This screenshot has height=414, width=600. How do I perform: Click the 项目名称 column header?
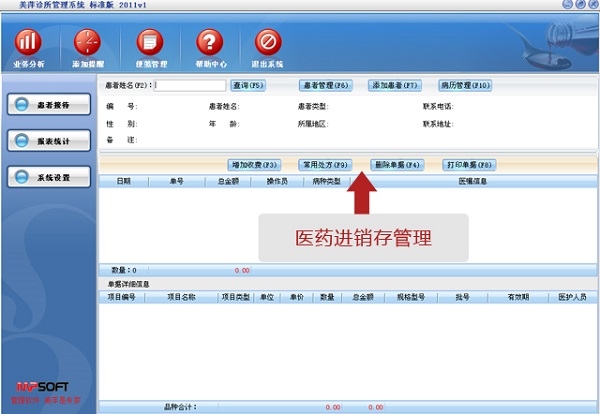(181, 297)
